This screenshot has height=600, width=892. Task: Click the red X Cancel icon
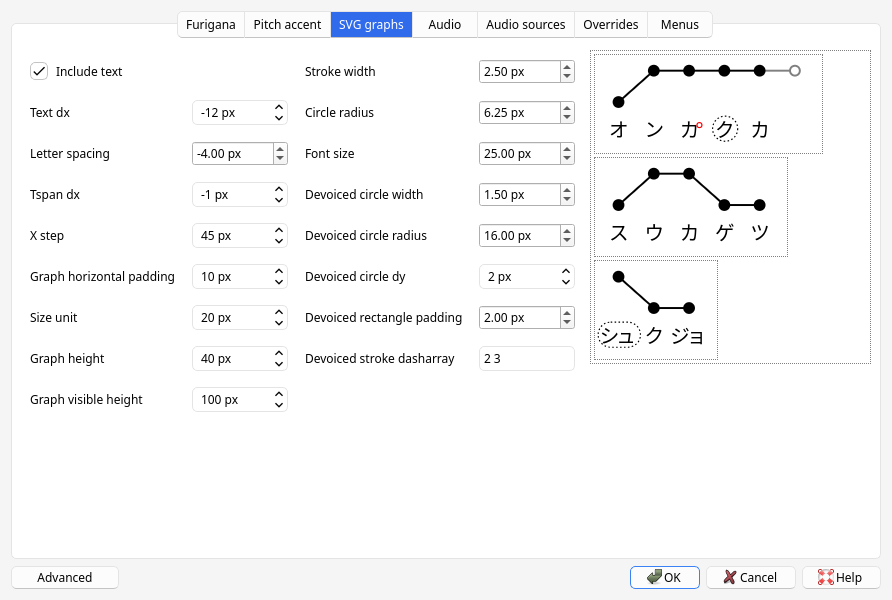pyautogui.click(x=729, y=577)
